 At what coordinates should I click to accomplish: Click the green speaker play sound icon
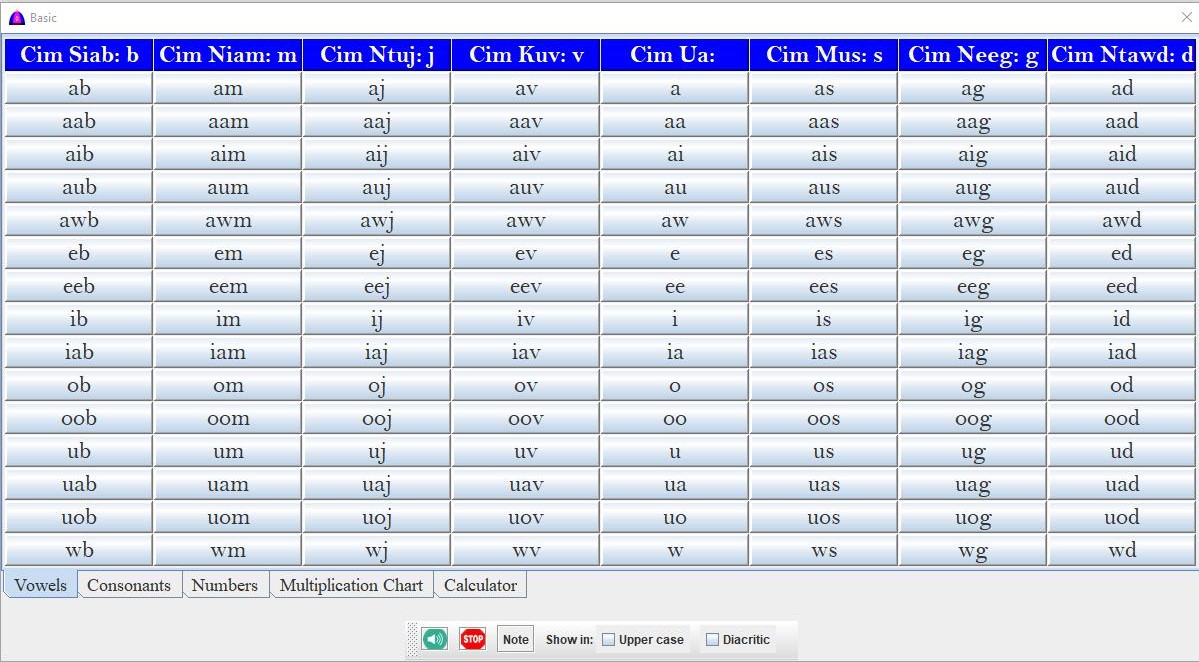434,639
